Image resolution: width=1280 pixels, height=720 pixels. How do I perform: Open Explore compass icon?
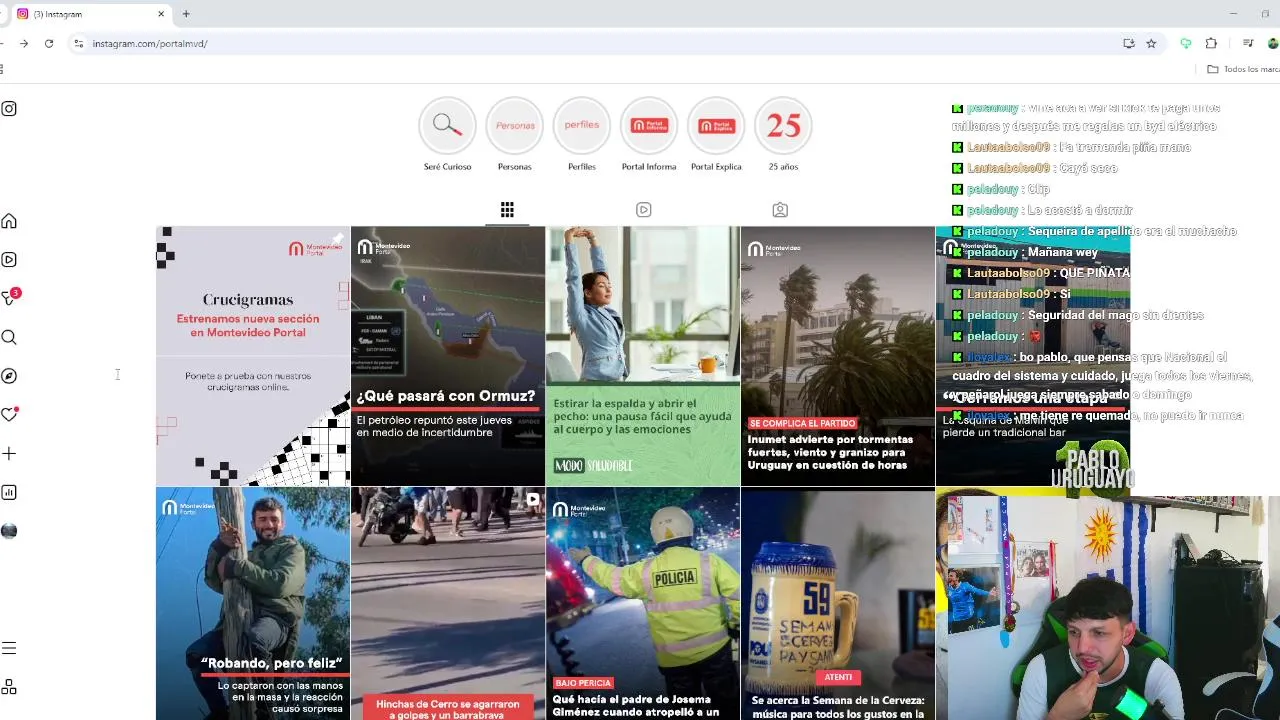pos(9,376)
